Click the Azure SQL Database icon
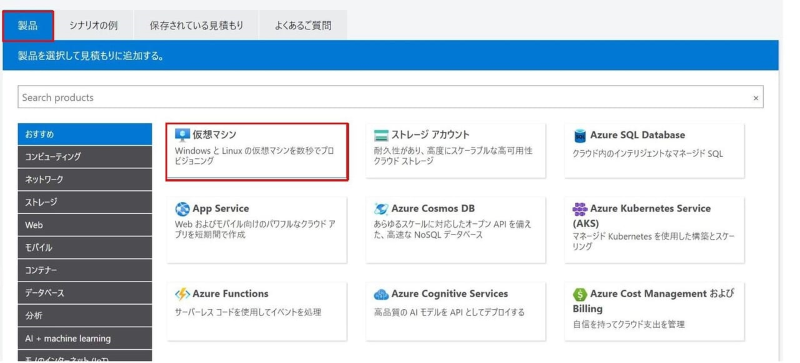 click(580, 135)
